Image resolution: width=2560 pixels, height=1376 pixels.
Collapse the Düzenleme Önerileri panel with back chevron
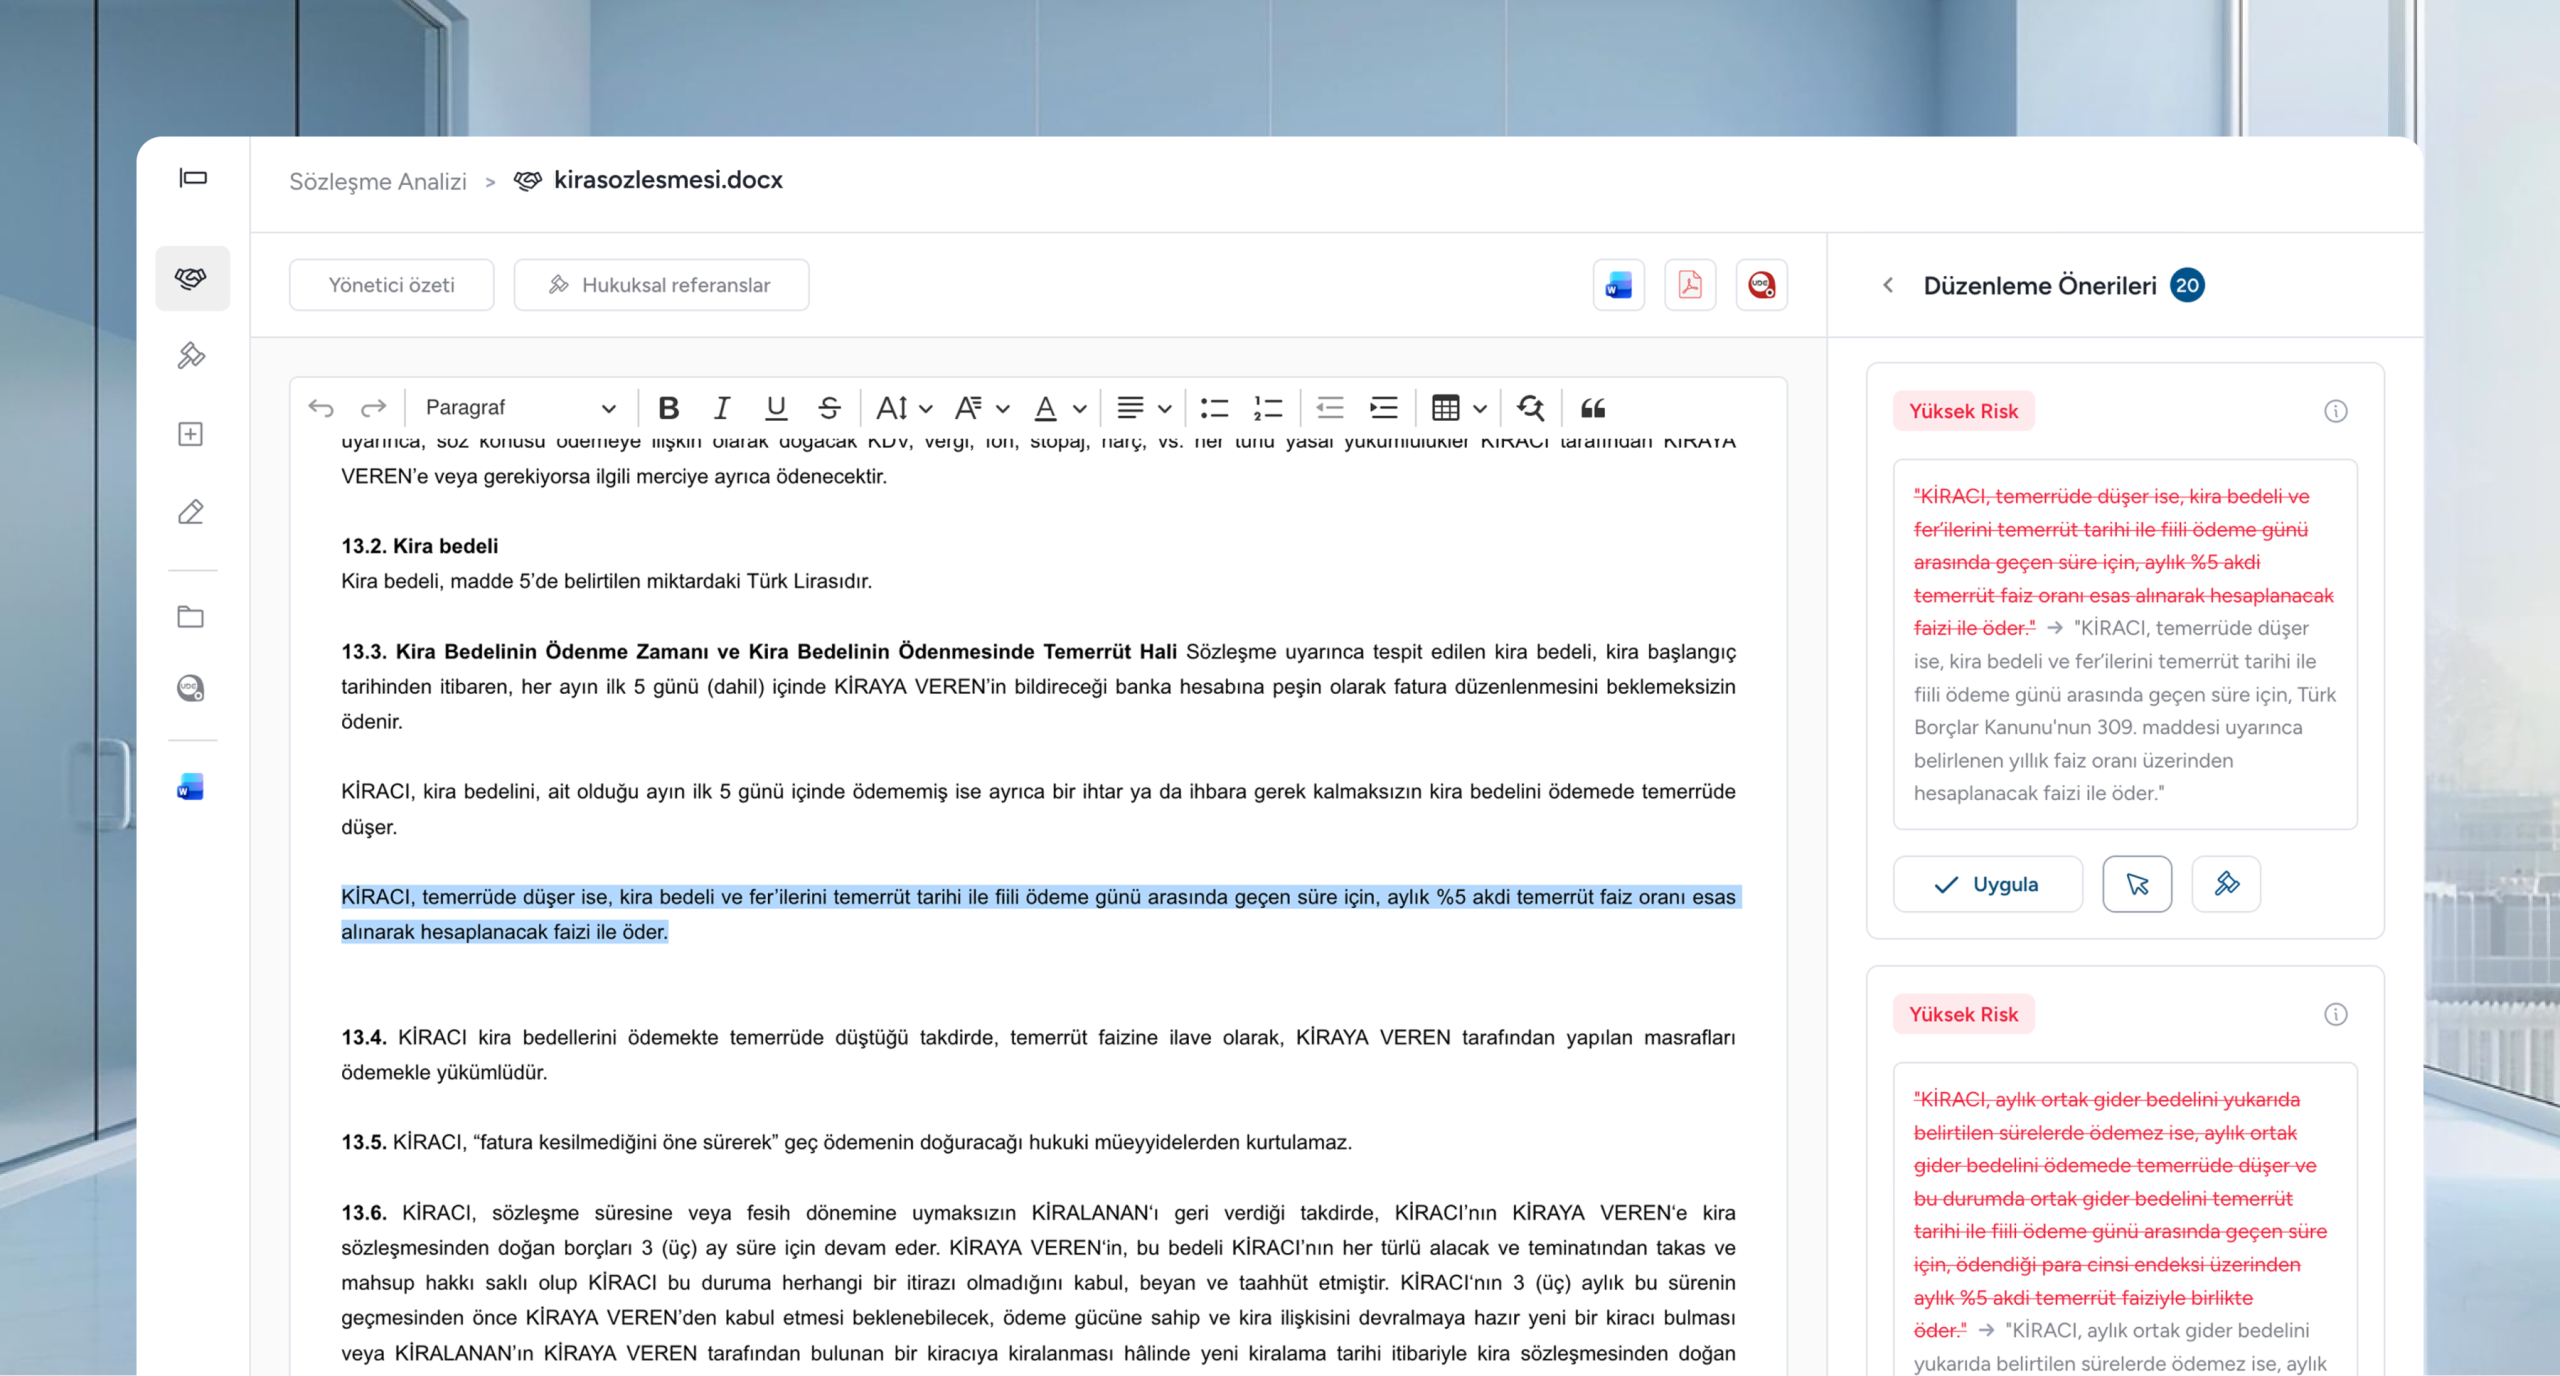click(1887, 286)
